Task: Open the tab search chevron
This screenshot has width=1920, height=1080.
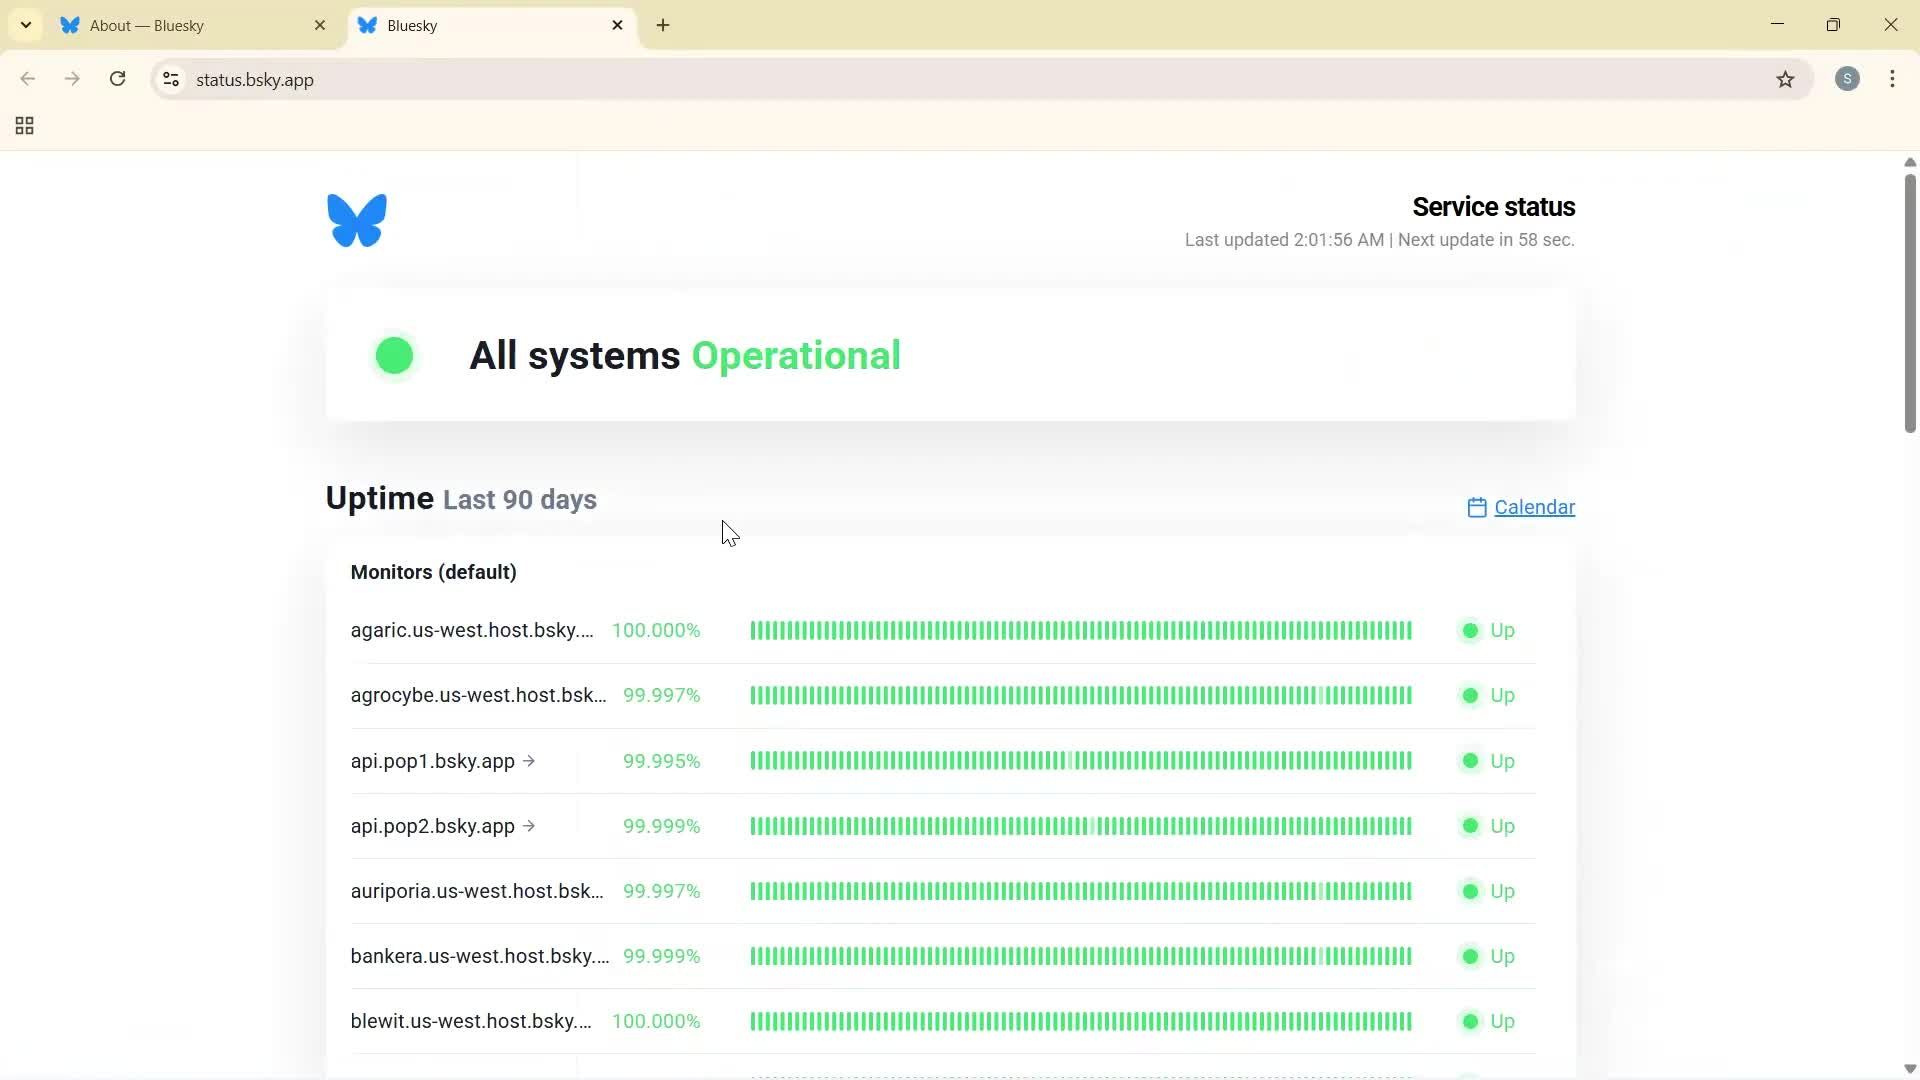Action: [25, 25]
